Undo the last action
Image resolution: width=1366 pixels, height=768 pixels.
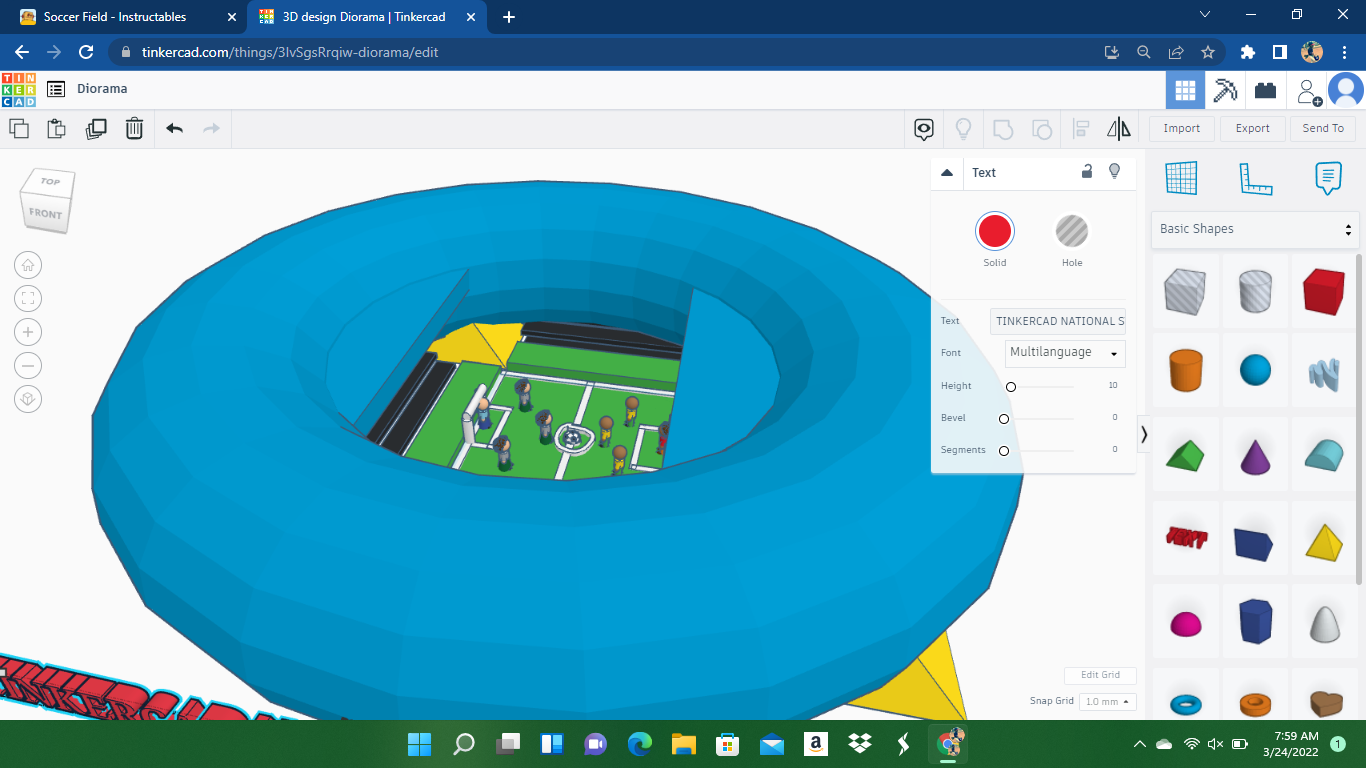[175, 128]
